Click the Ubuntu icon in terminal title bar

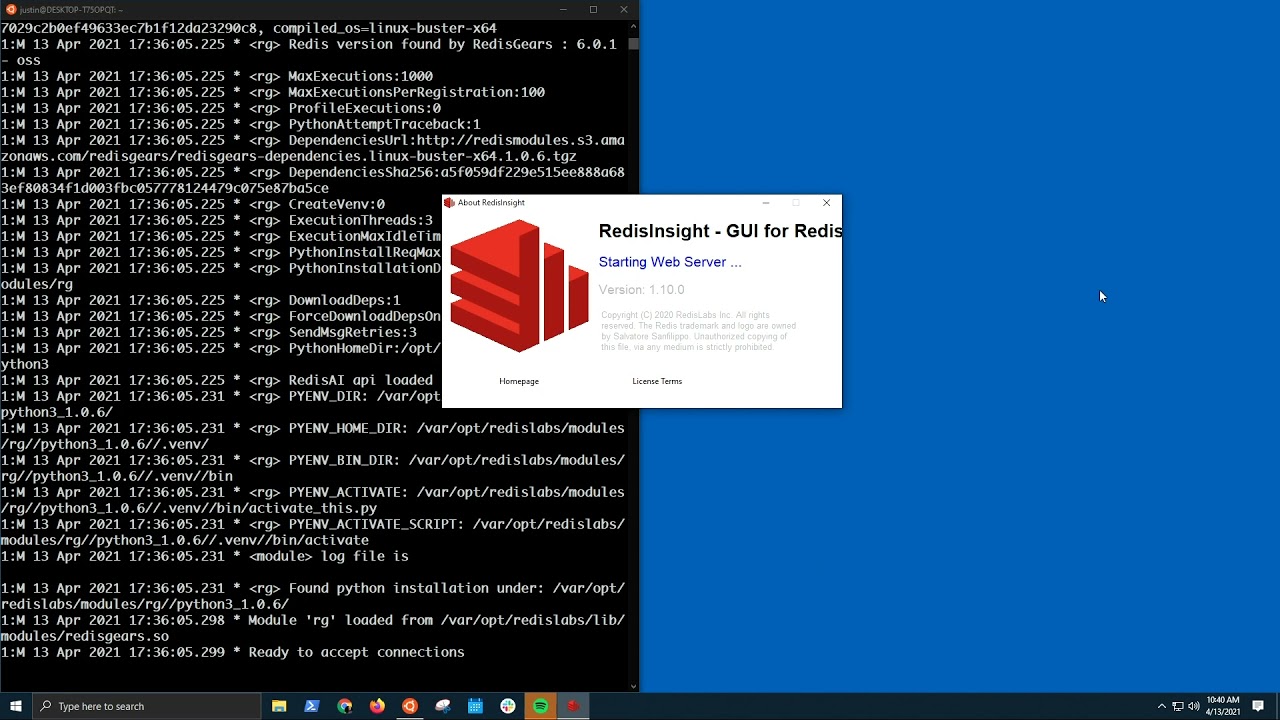tap(11, 9)
